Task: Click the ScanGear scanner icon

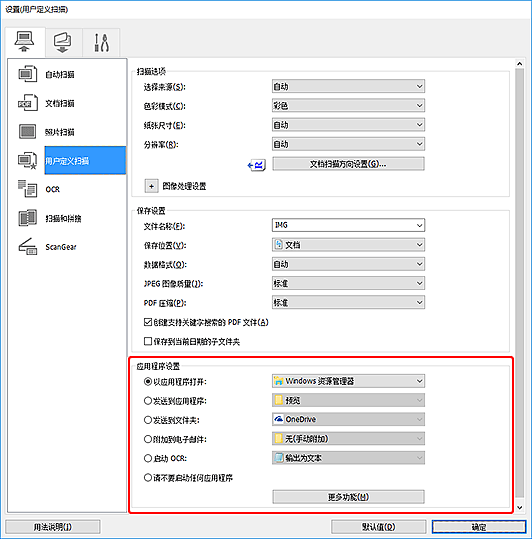Action: tap(27, 246)
